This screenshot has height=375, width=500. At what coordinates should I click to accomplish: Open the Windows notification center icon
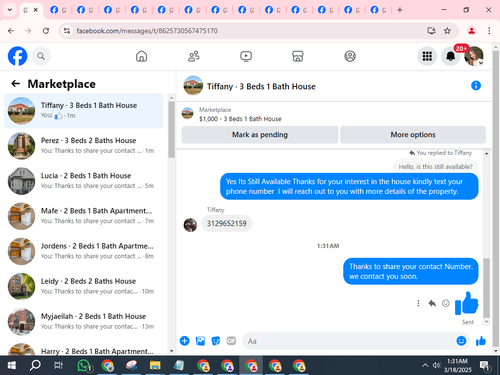[x=485, y=366]
